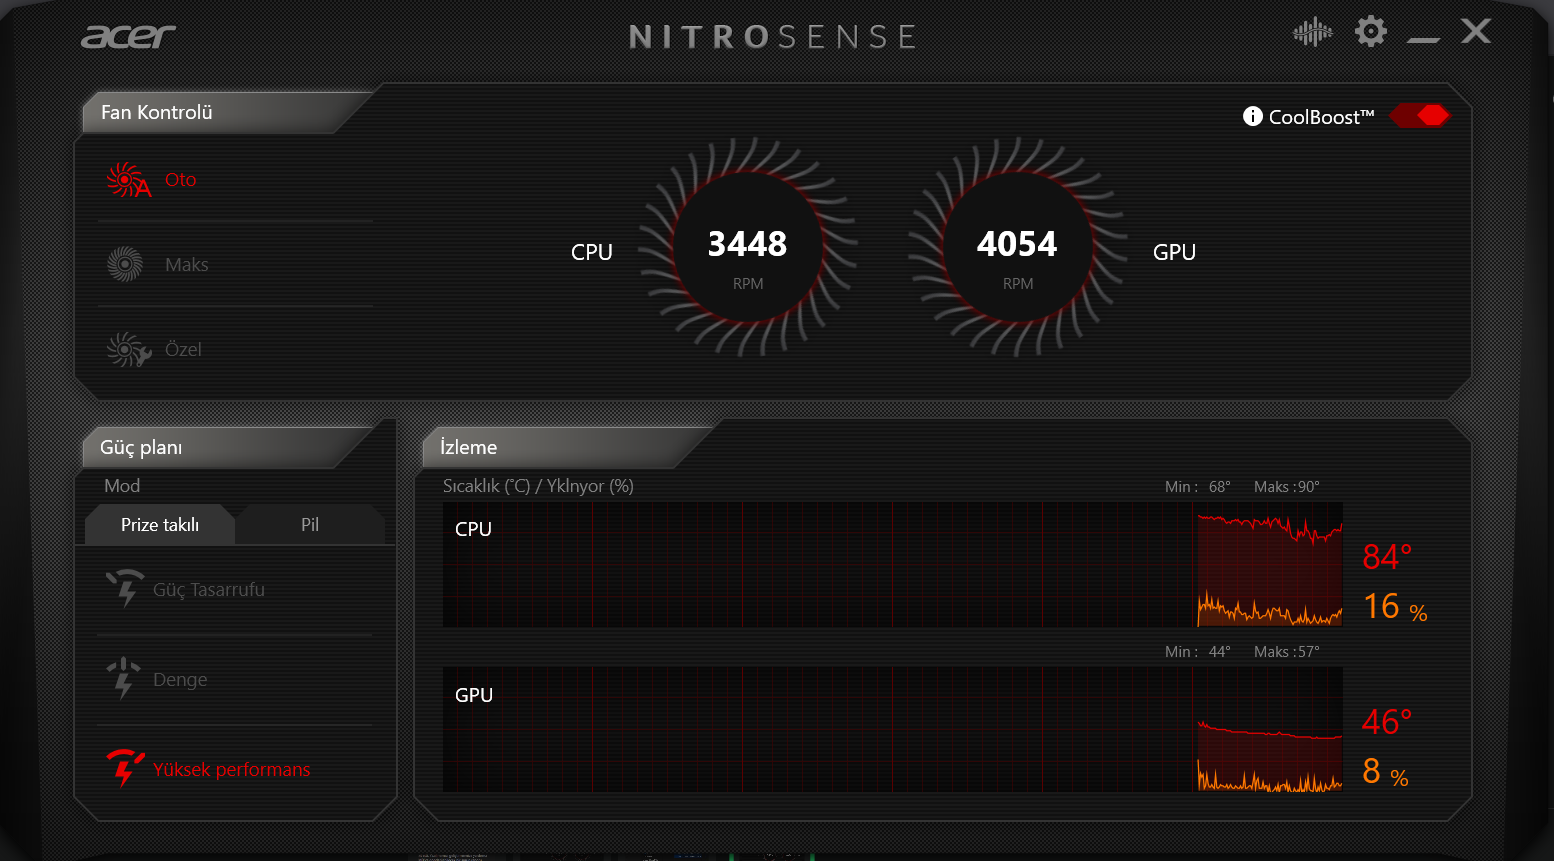Open the audio equalizer waveform icon

(x=1312, y=32)
